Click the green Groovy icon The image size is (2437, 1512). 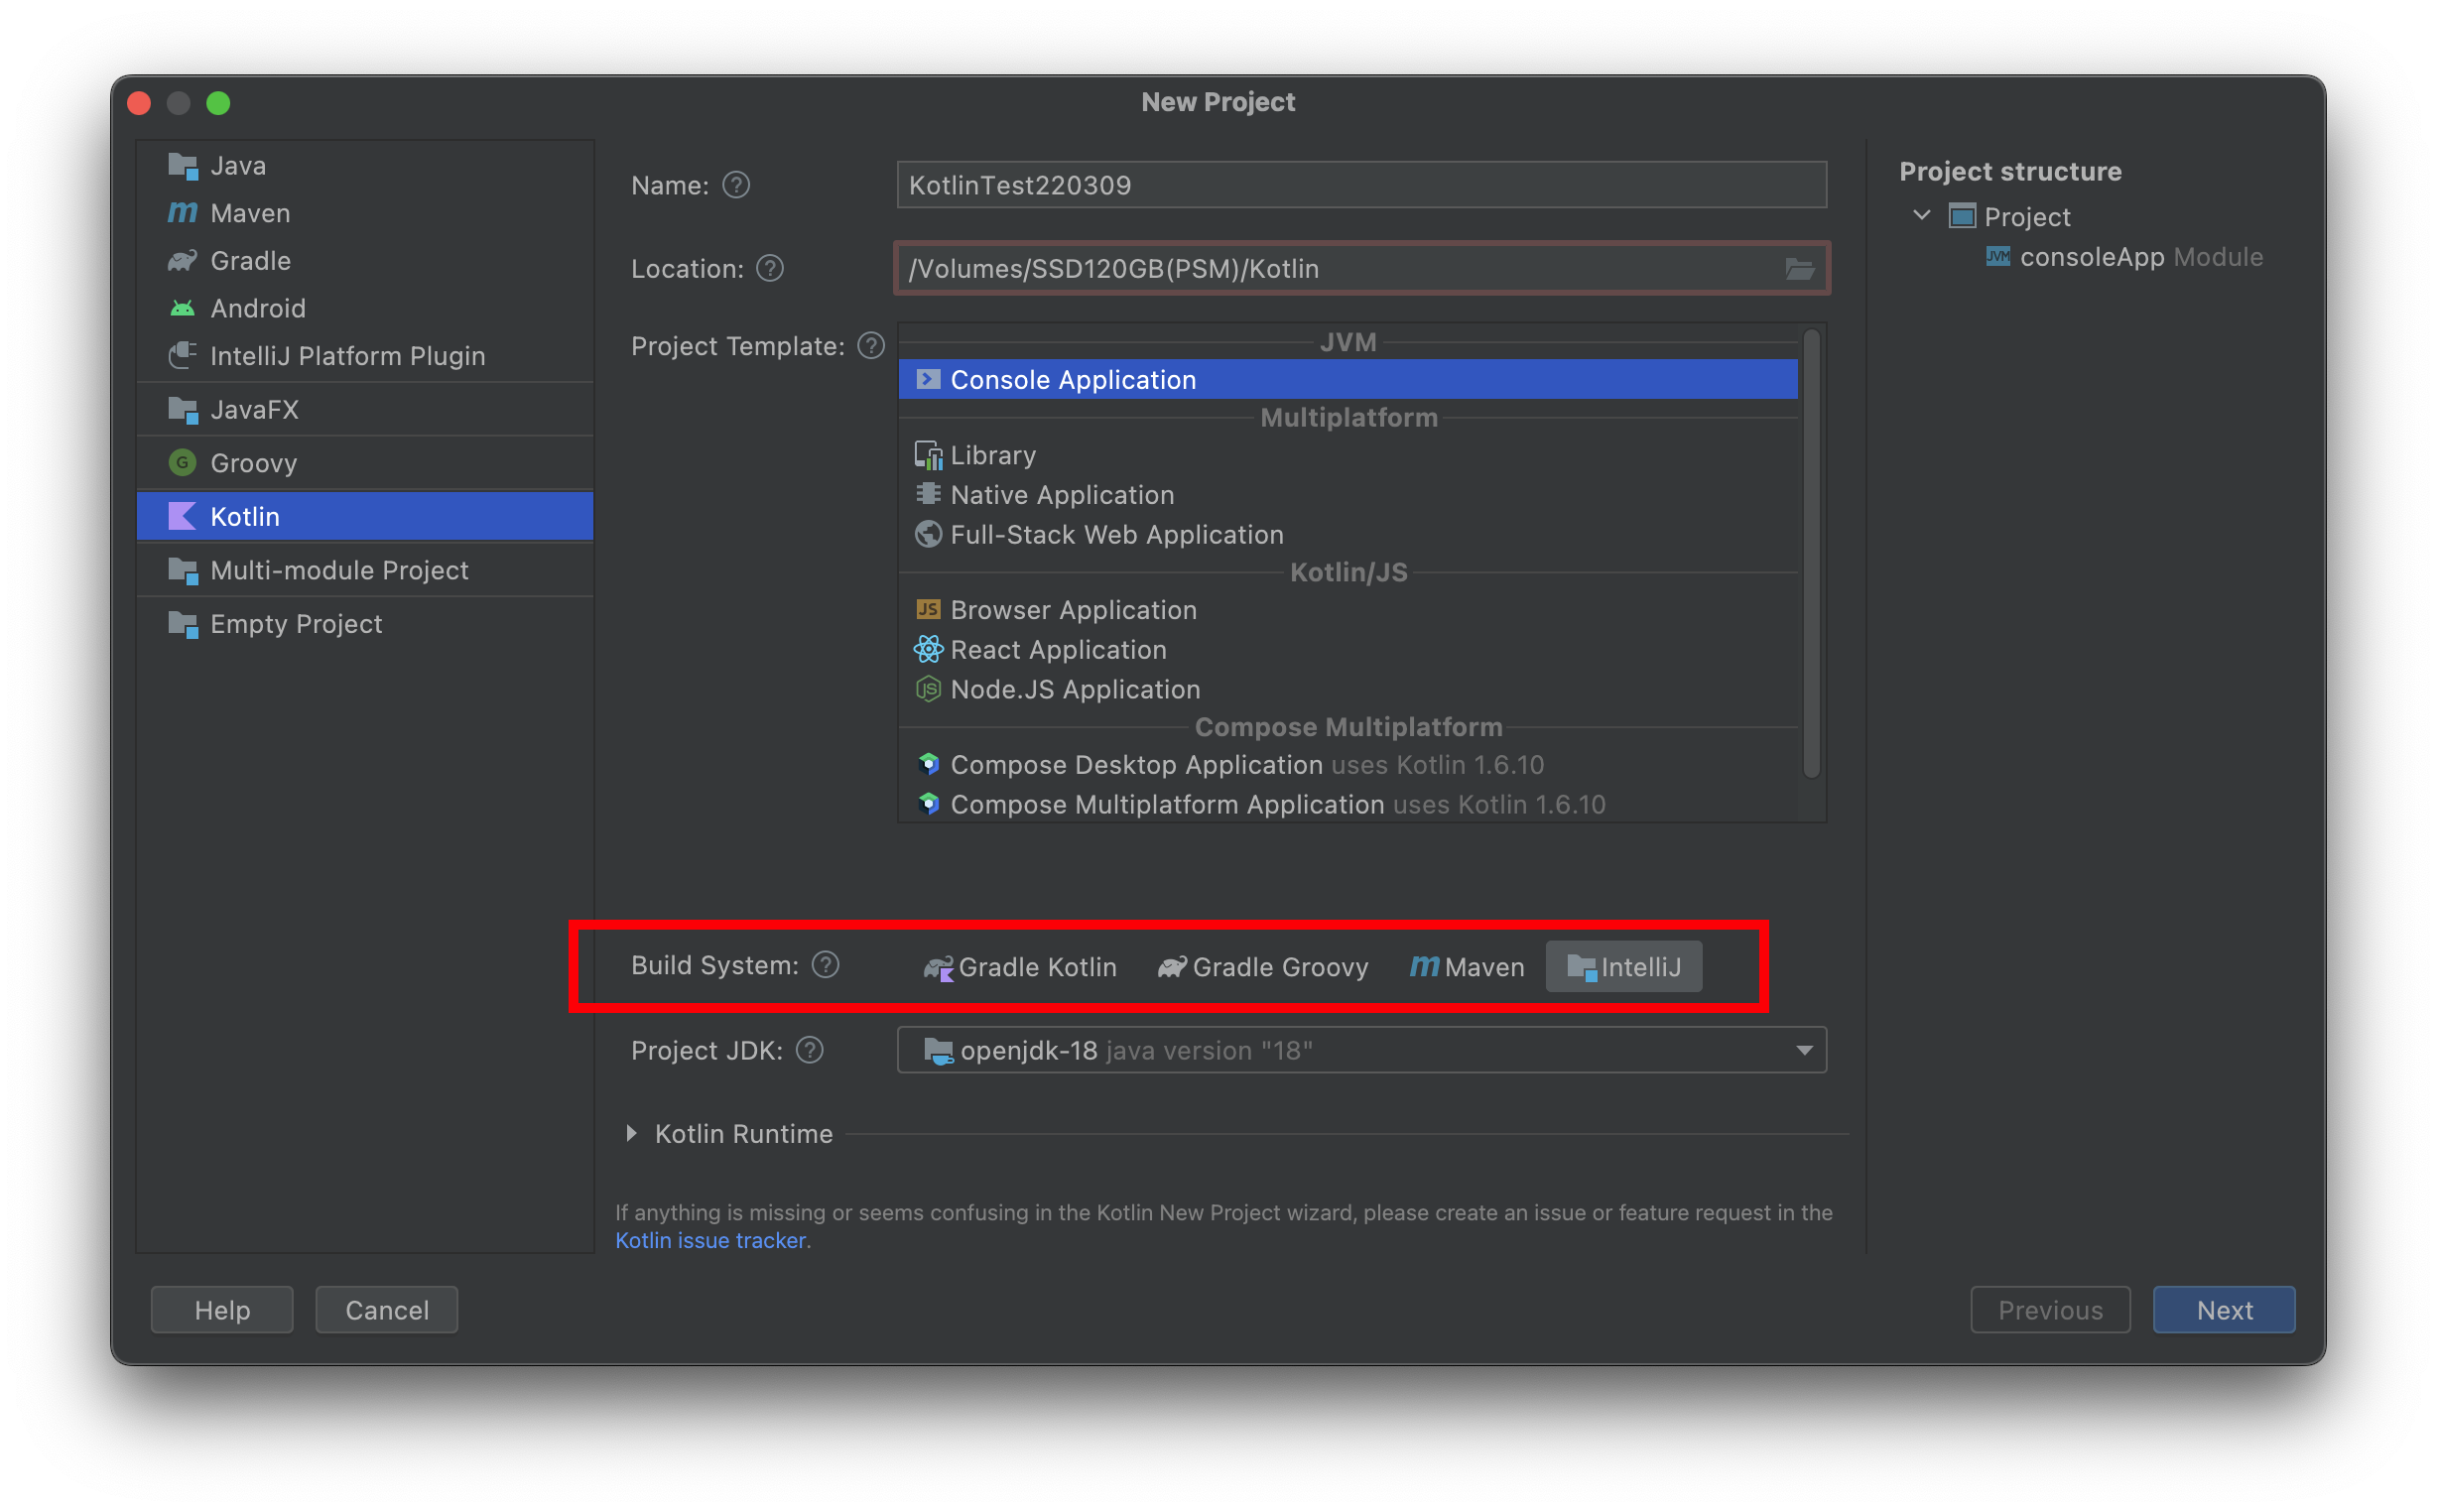tap(182, 462)
